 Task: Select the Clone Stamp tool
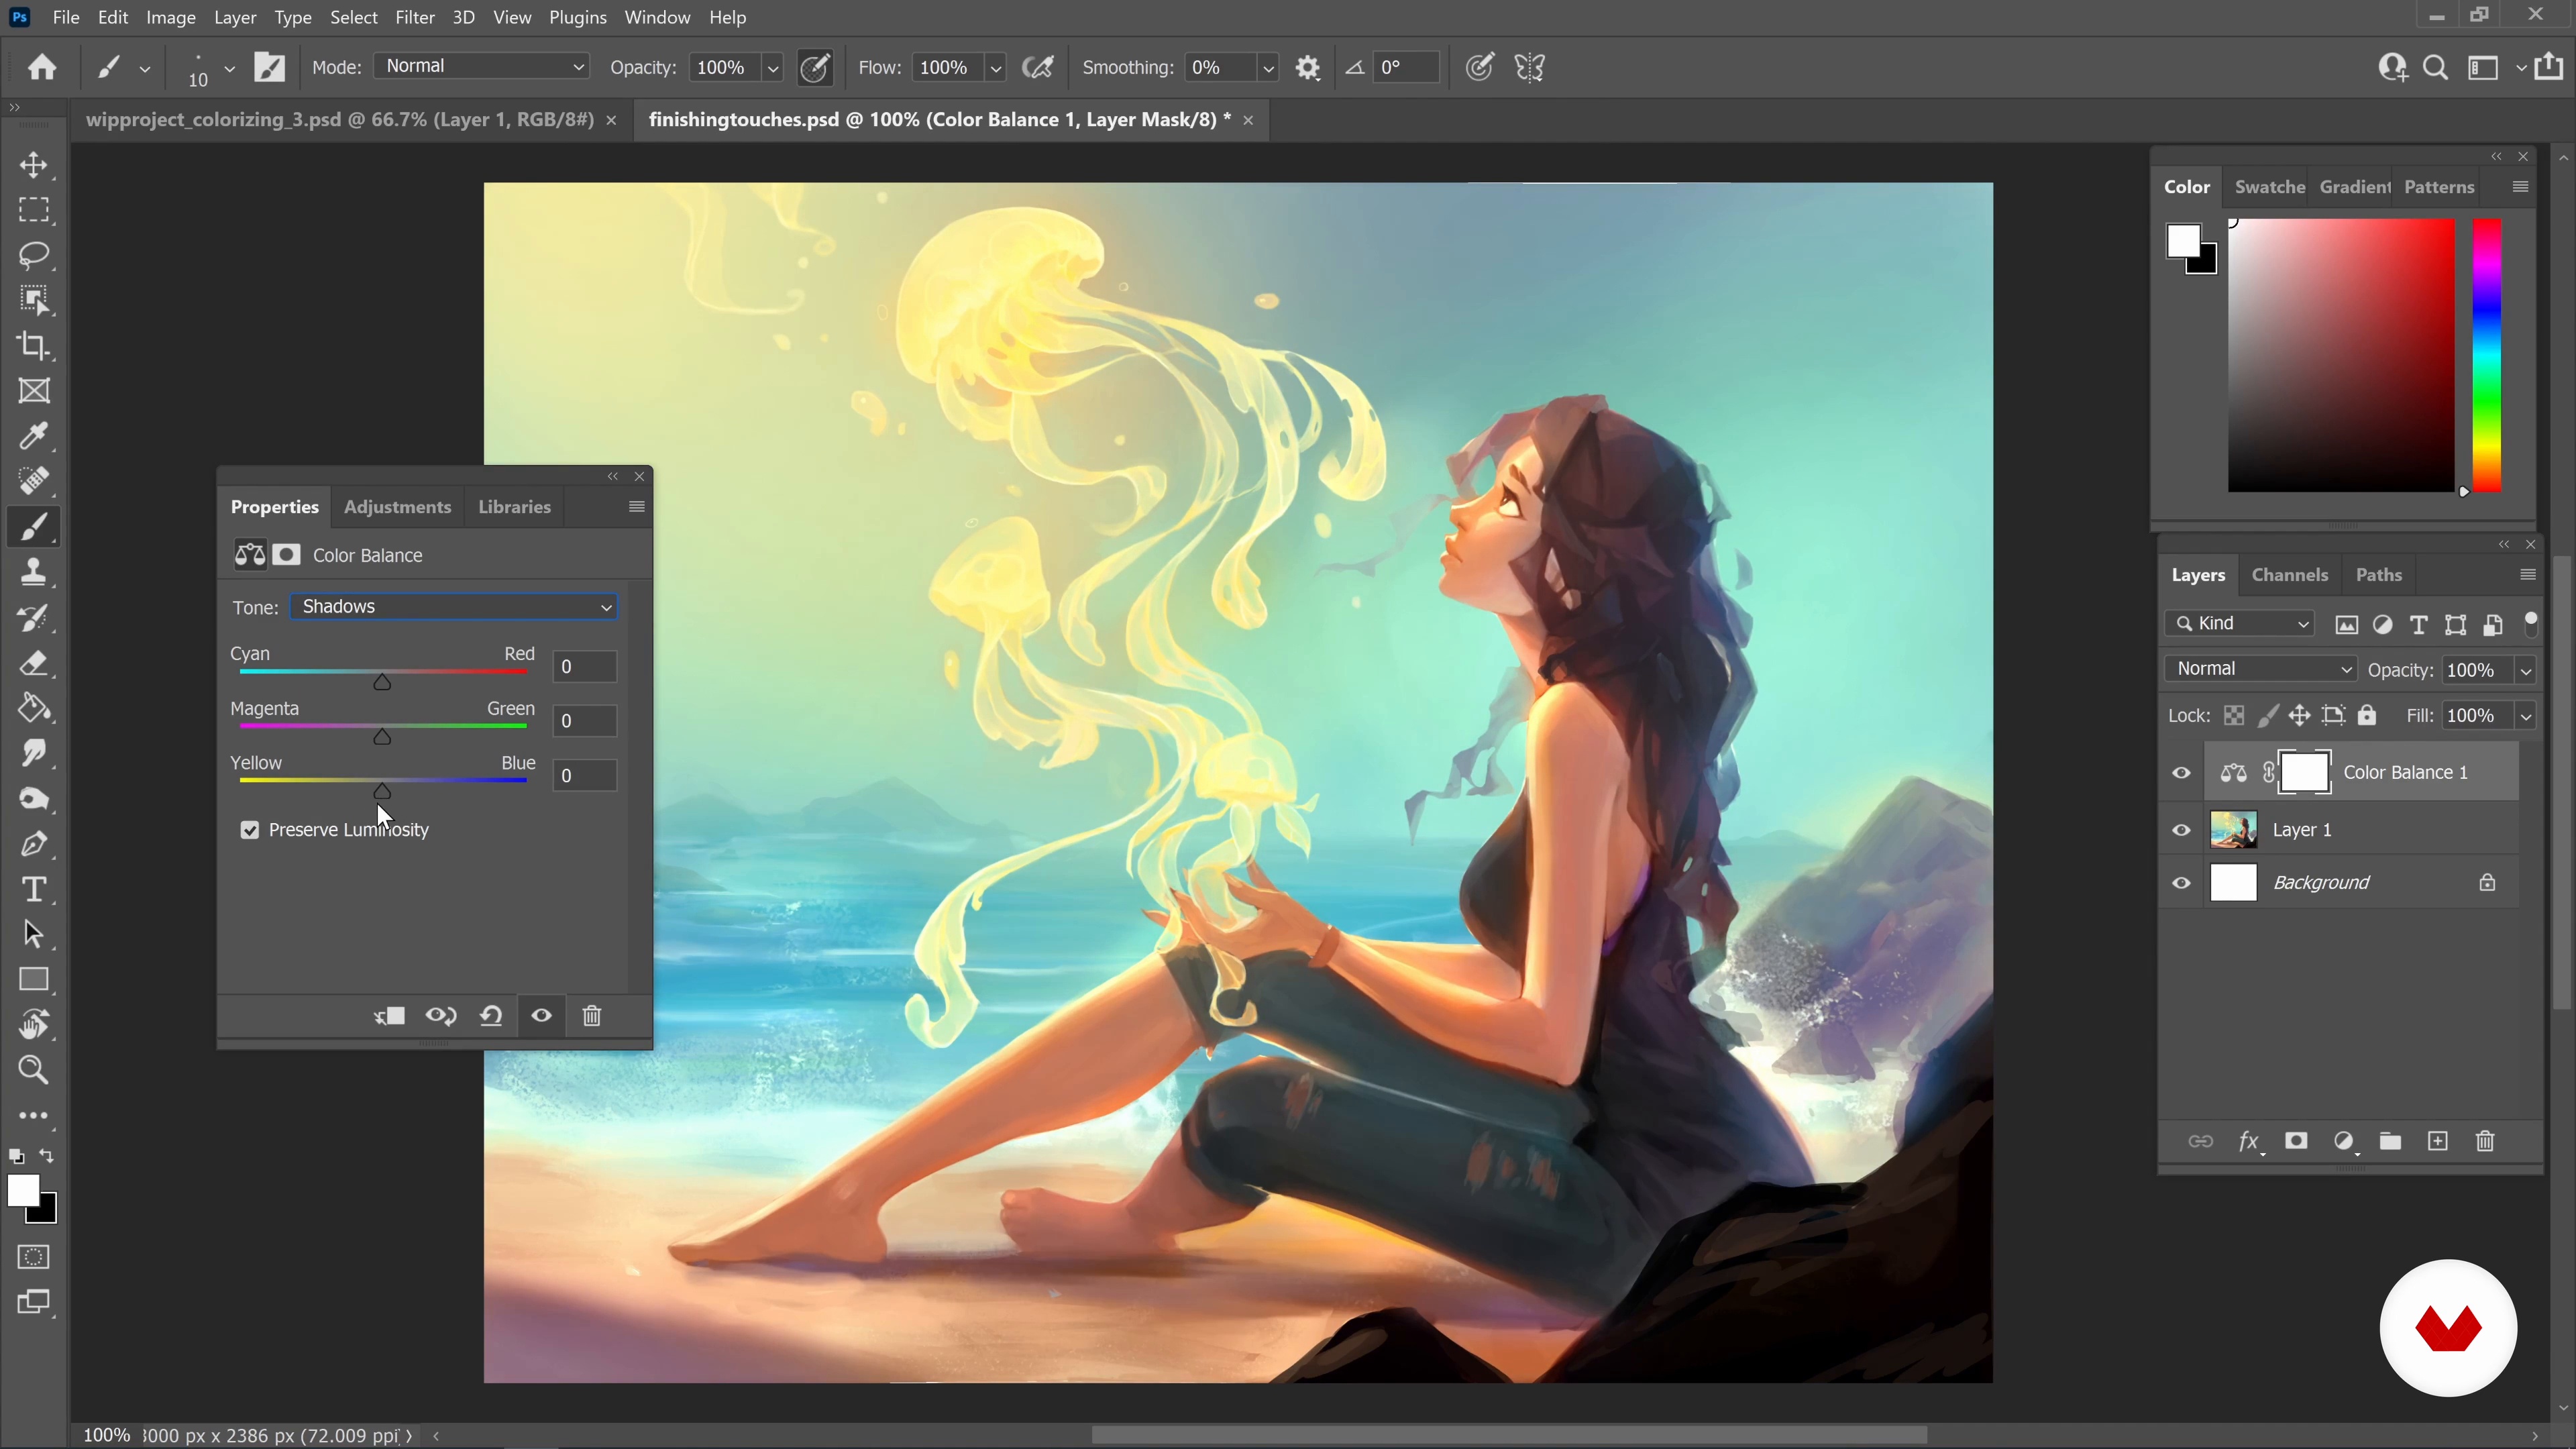click(x=34, y=572)
